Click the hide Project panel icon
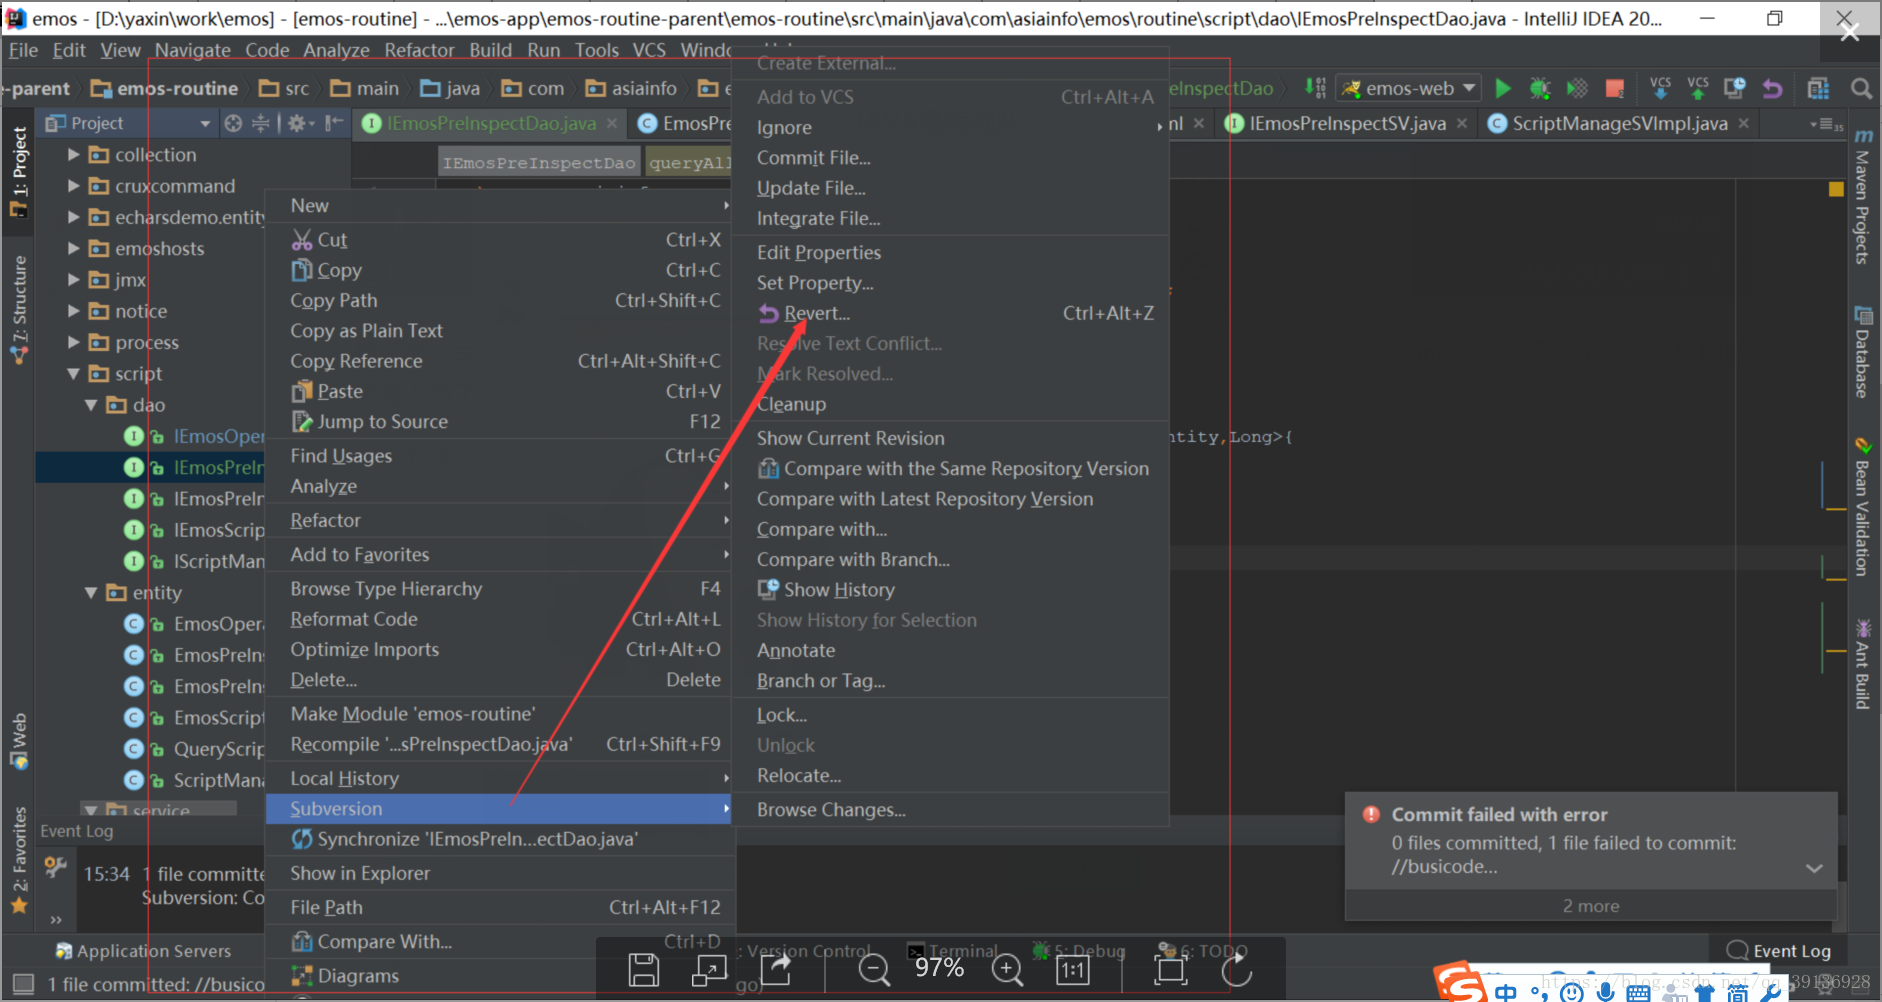 [x=334, y=123]
